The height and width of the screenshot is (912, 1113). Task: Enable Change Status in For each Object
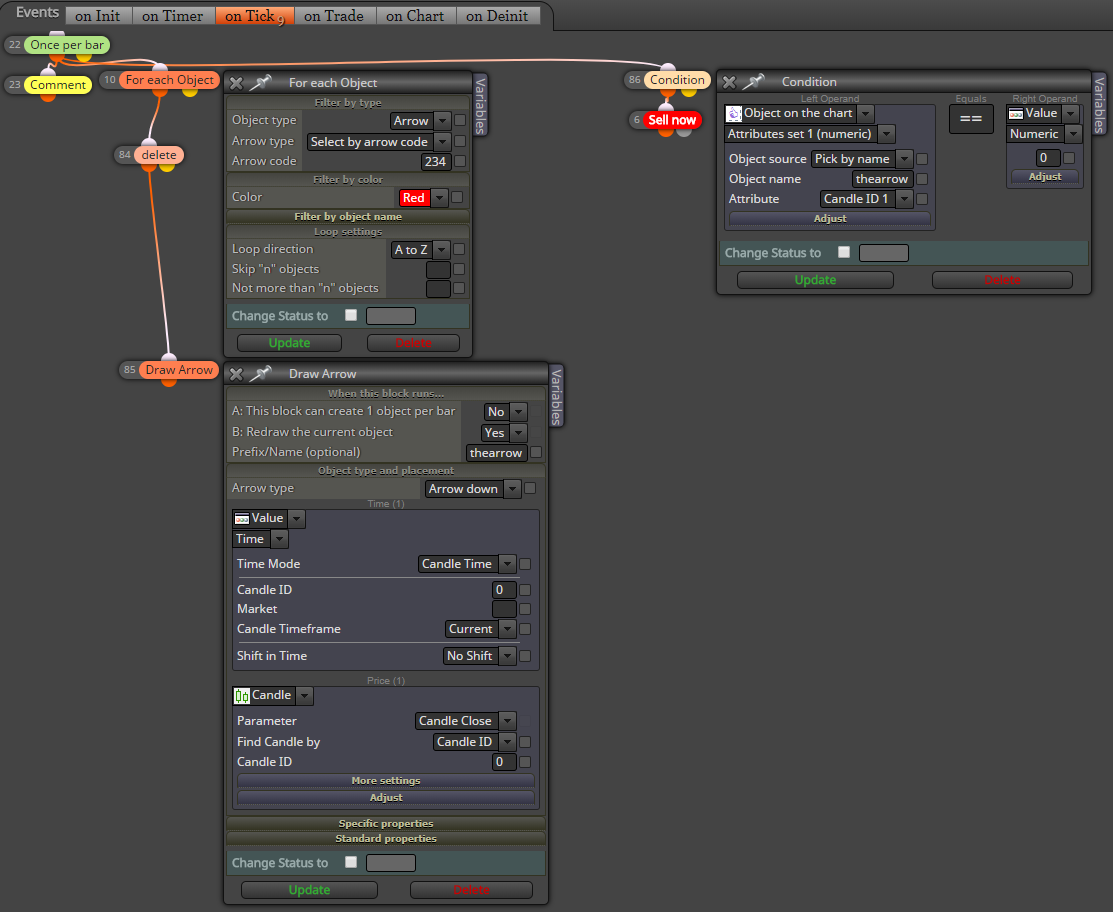tap(351, 315)
